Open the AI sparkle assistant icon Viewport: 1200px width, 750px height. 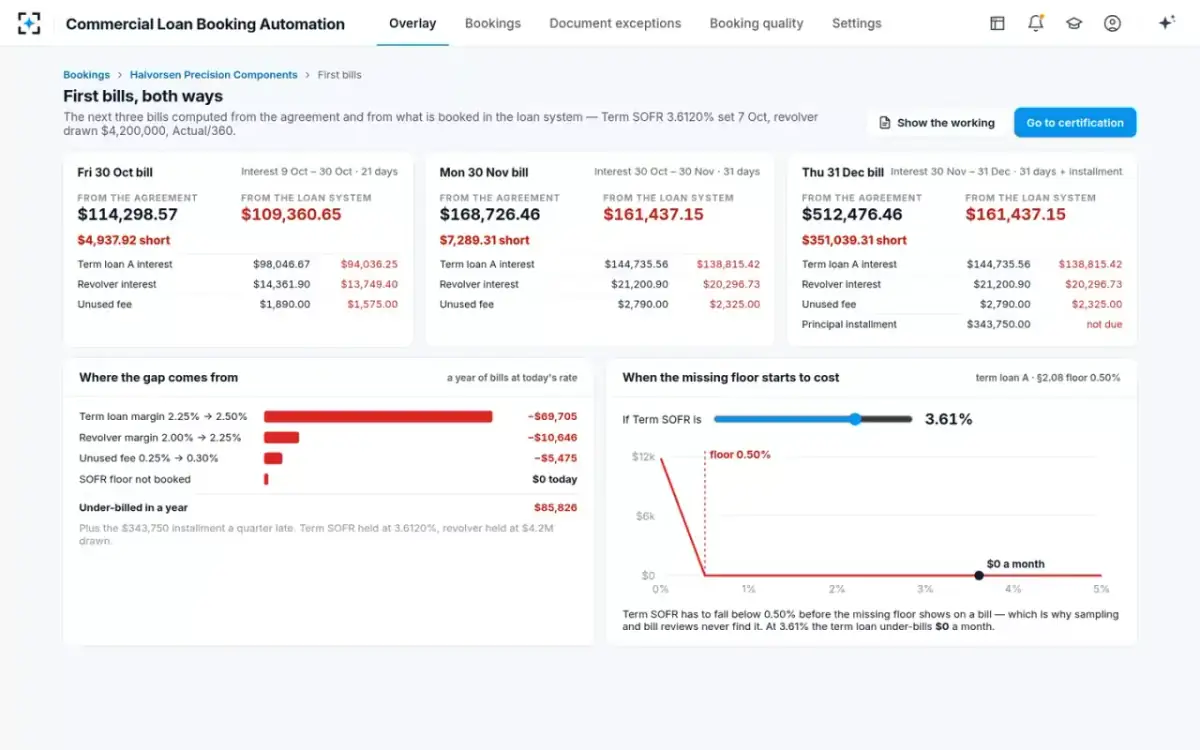pos(1166,23)
